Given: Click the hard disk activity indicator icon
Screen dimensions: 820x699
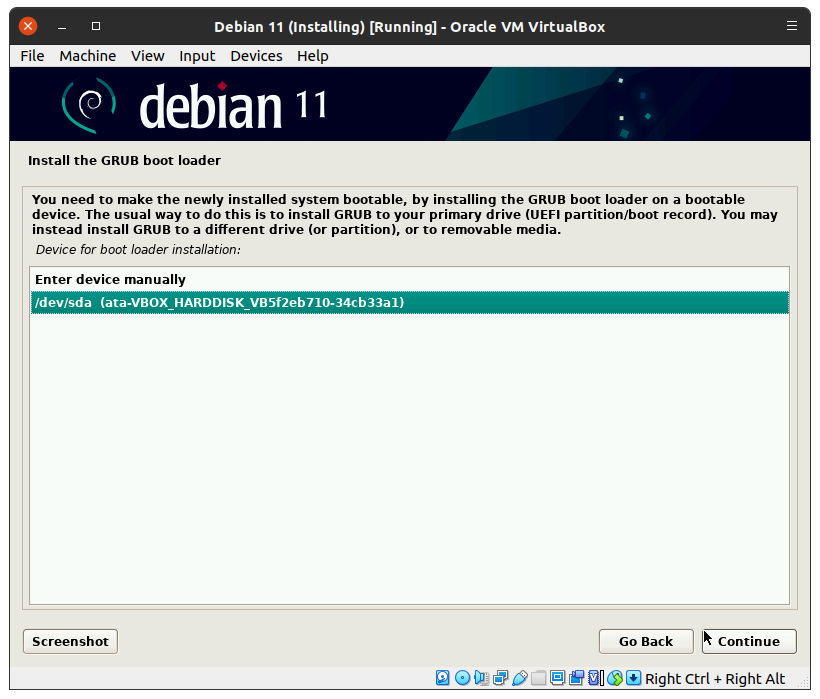Looking at the screenshot, I should click(443, 679).
